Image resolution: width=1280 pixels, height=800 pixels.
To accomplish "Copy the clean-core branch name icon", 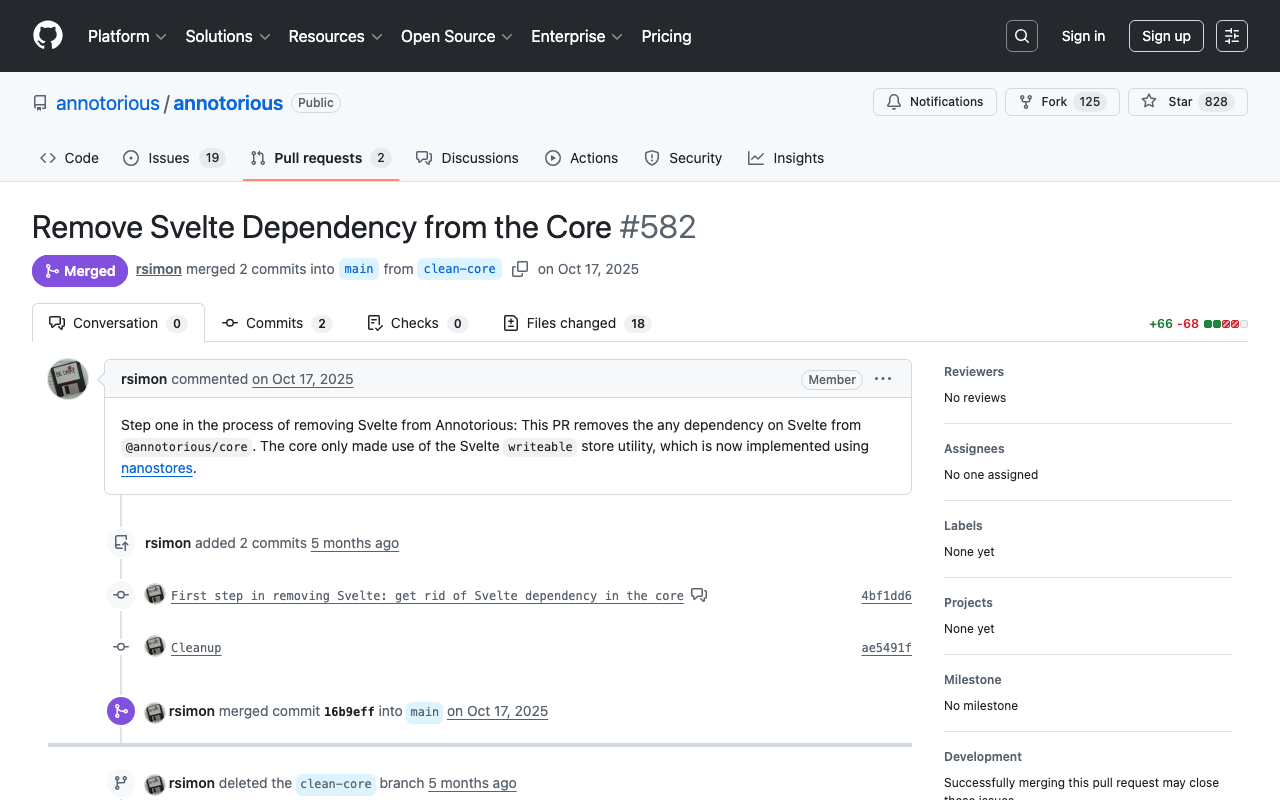I will coord(520,269).
